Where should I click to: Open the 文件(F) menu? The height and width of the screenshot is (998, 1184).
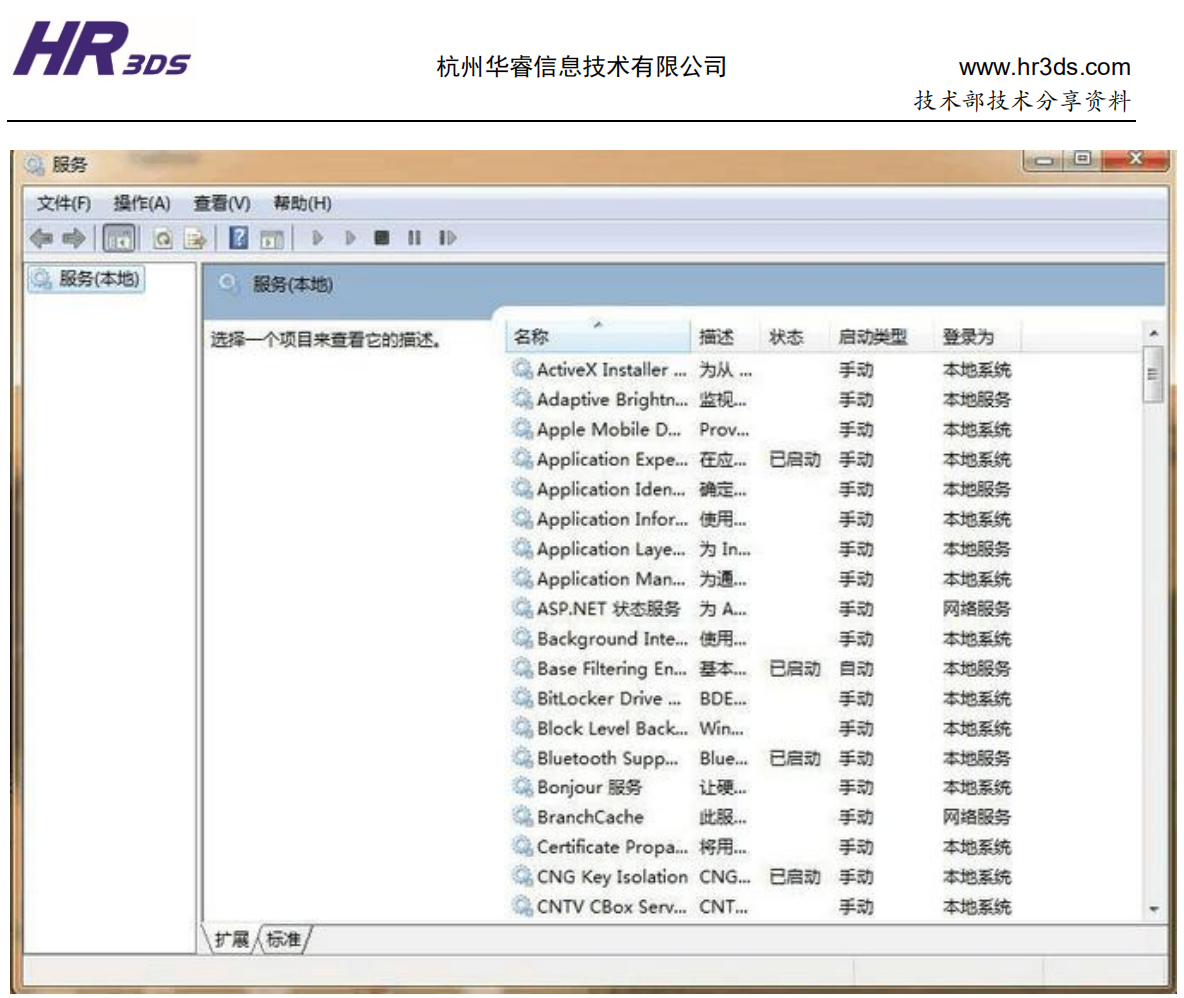click(64, 204)
